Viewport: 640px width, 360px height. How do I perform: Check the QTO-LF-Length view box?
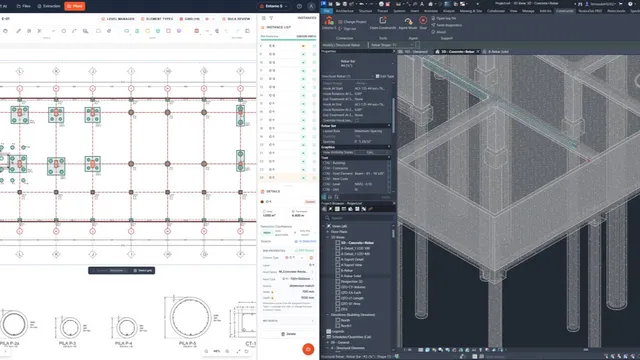(338, 298)
